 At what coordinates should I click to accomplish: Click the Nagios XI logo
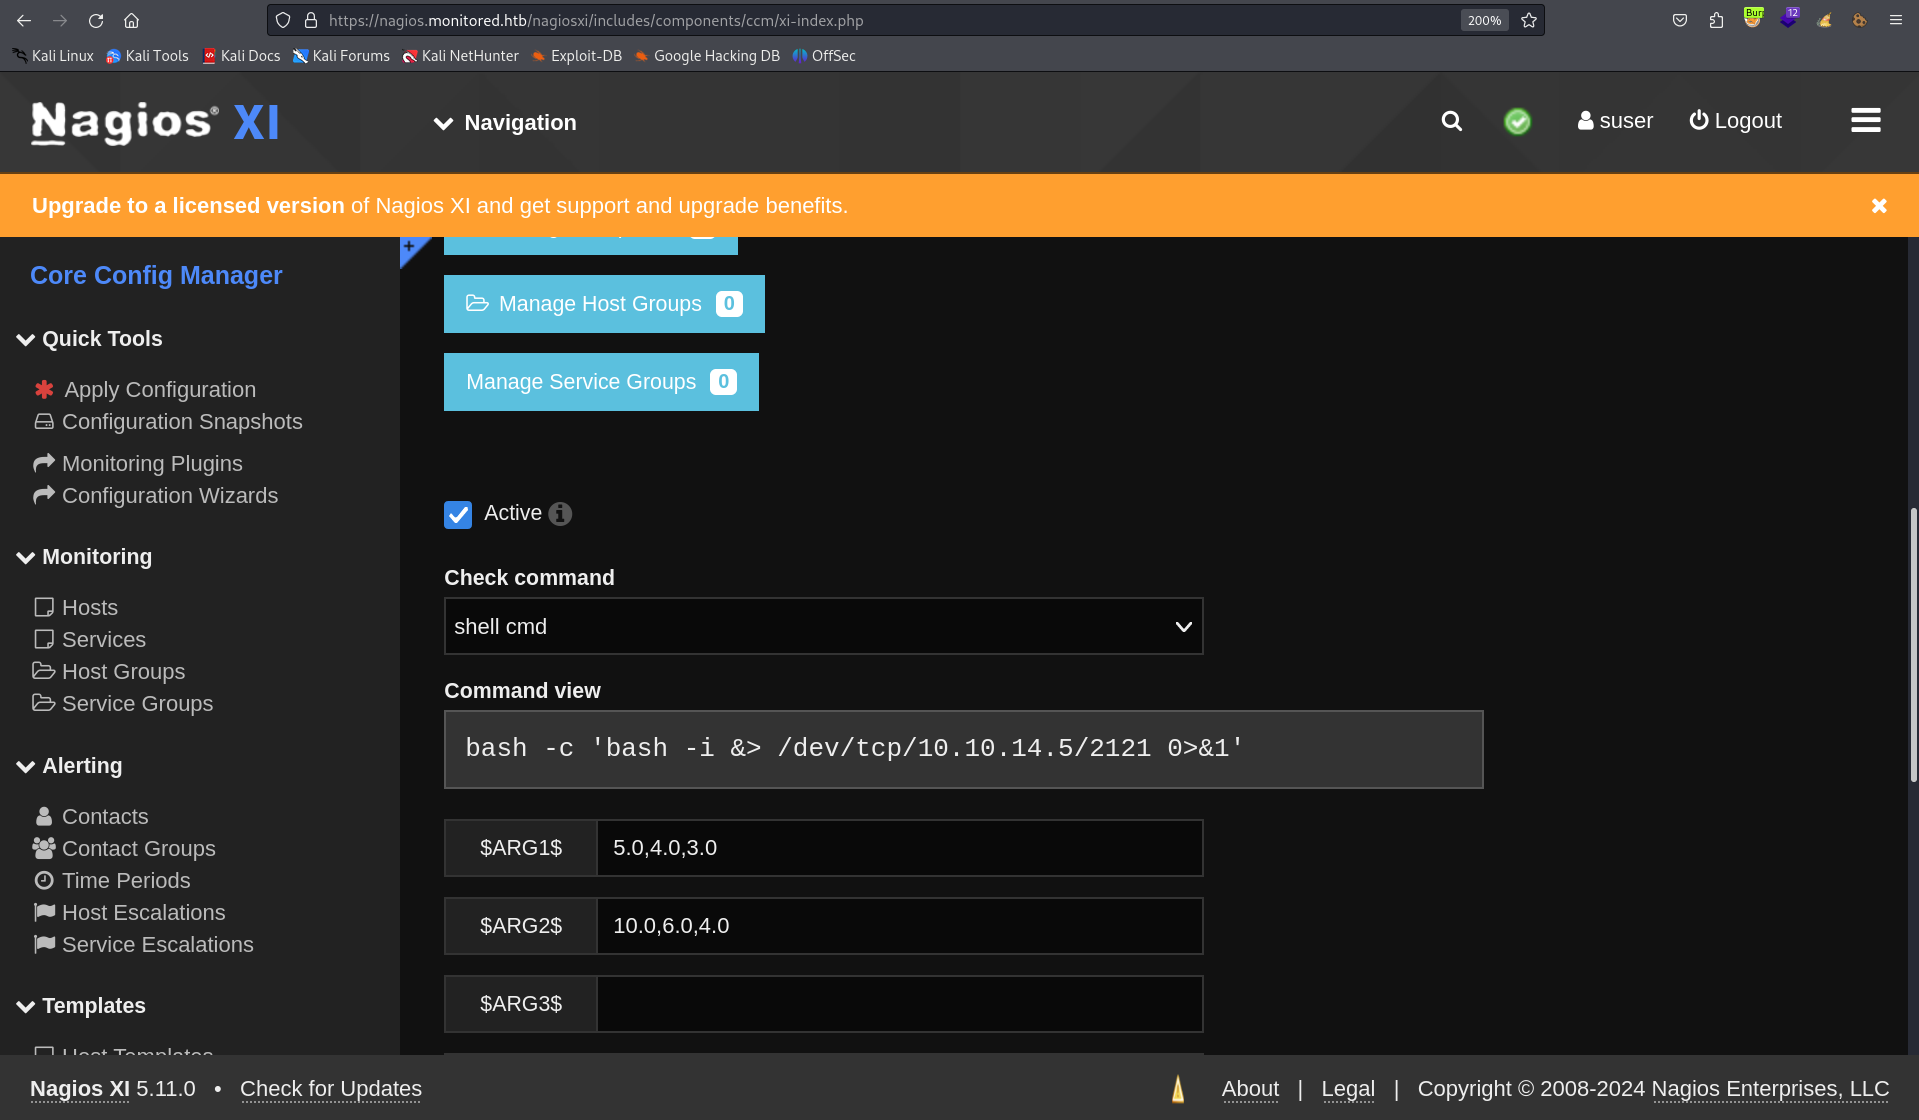(x=155, y=122)
